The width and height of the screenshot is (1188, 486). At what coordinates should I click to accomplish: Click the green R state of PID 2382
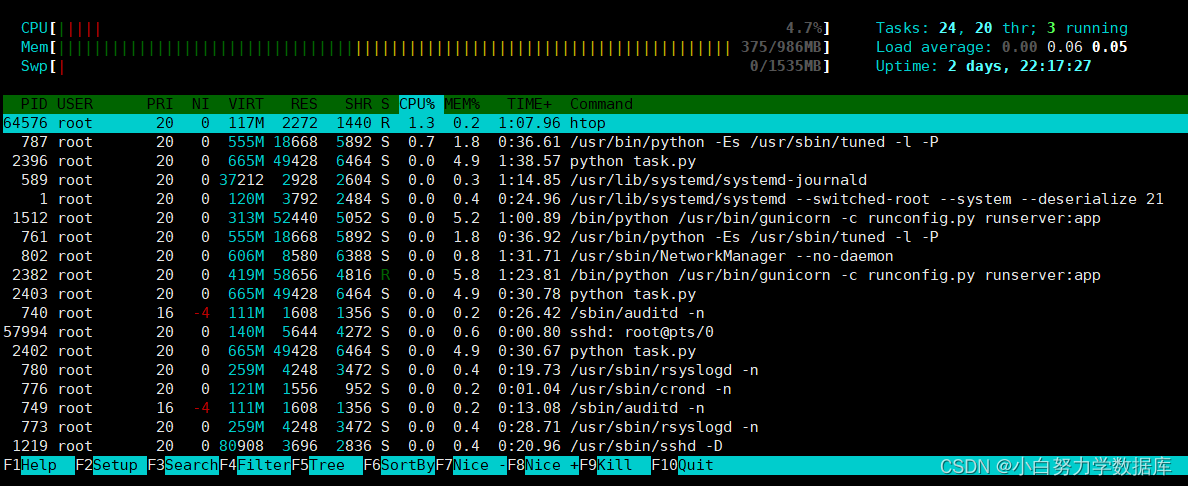click(x=385, y=274)
